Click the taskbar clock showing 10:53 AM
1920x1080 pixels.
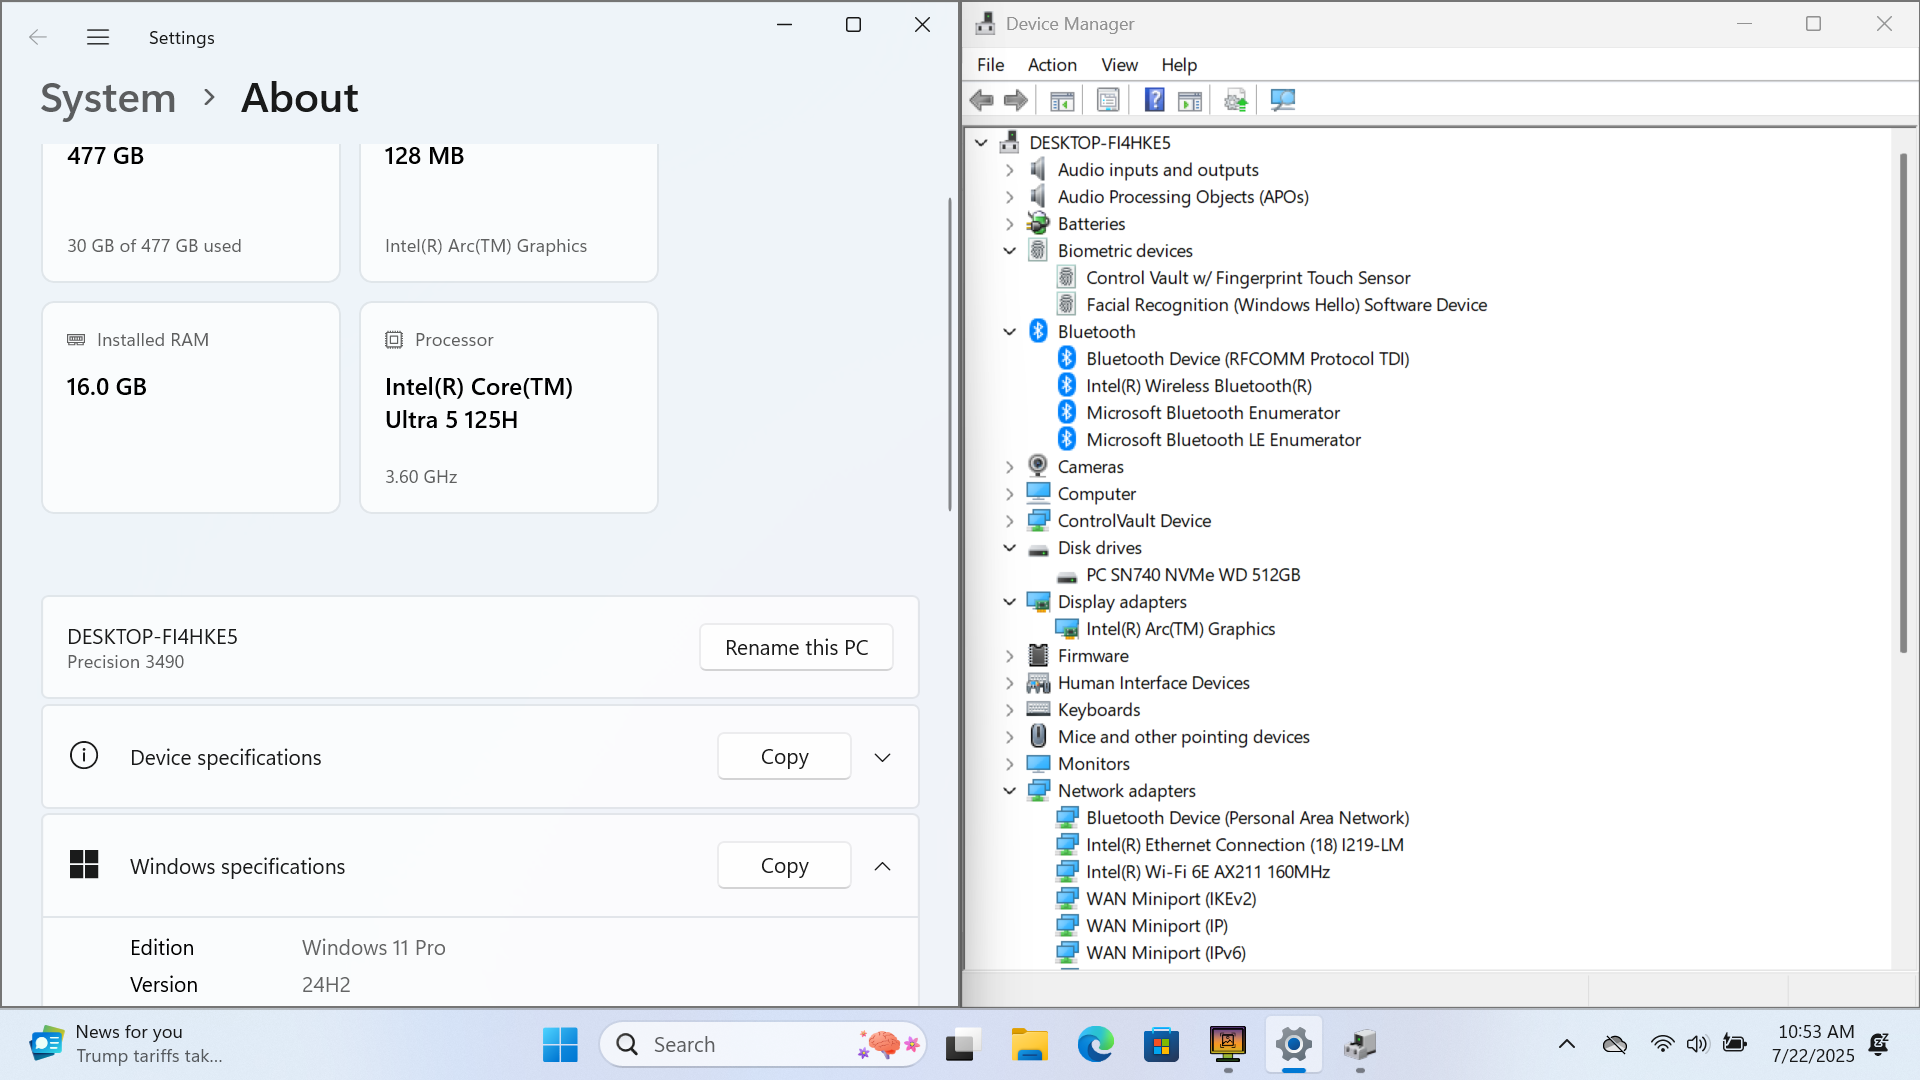pyautogui.click(x=1814, y=1044)
